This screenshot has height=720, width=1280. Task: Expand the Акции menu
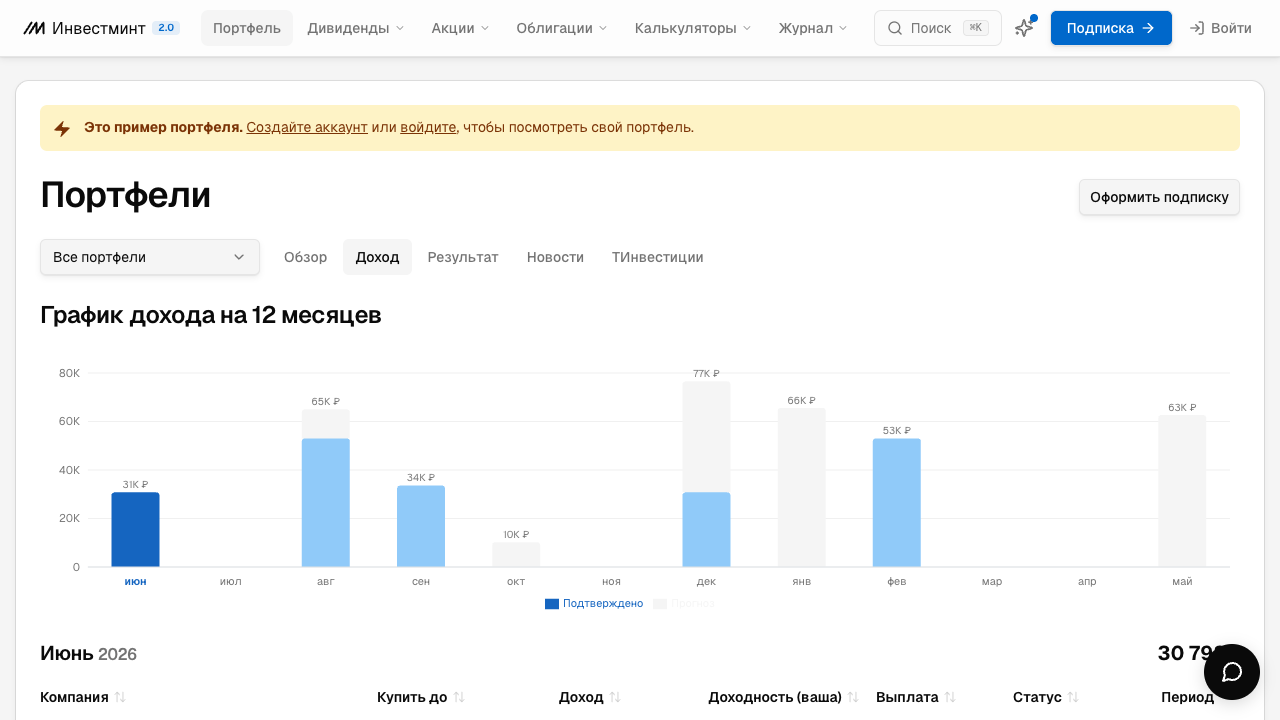(461, 28)
